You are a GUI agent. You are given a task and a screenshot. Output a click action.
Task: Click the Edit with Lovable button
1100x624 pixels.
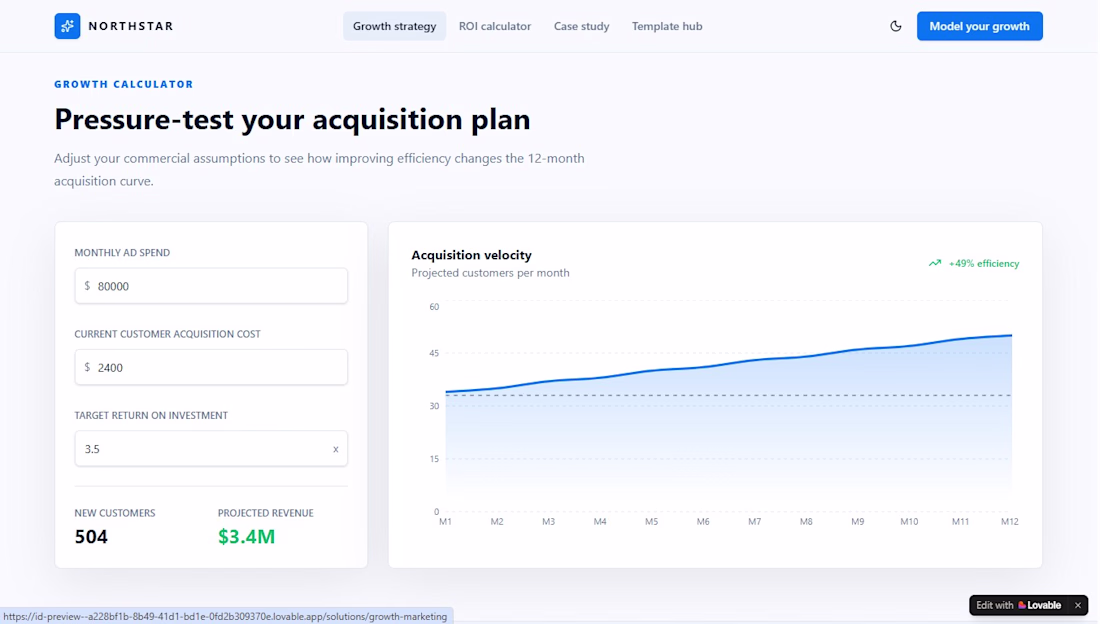click(x=1020, y=605)
